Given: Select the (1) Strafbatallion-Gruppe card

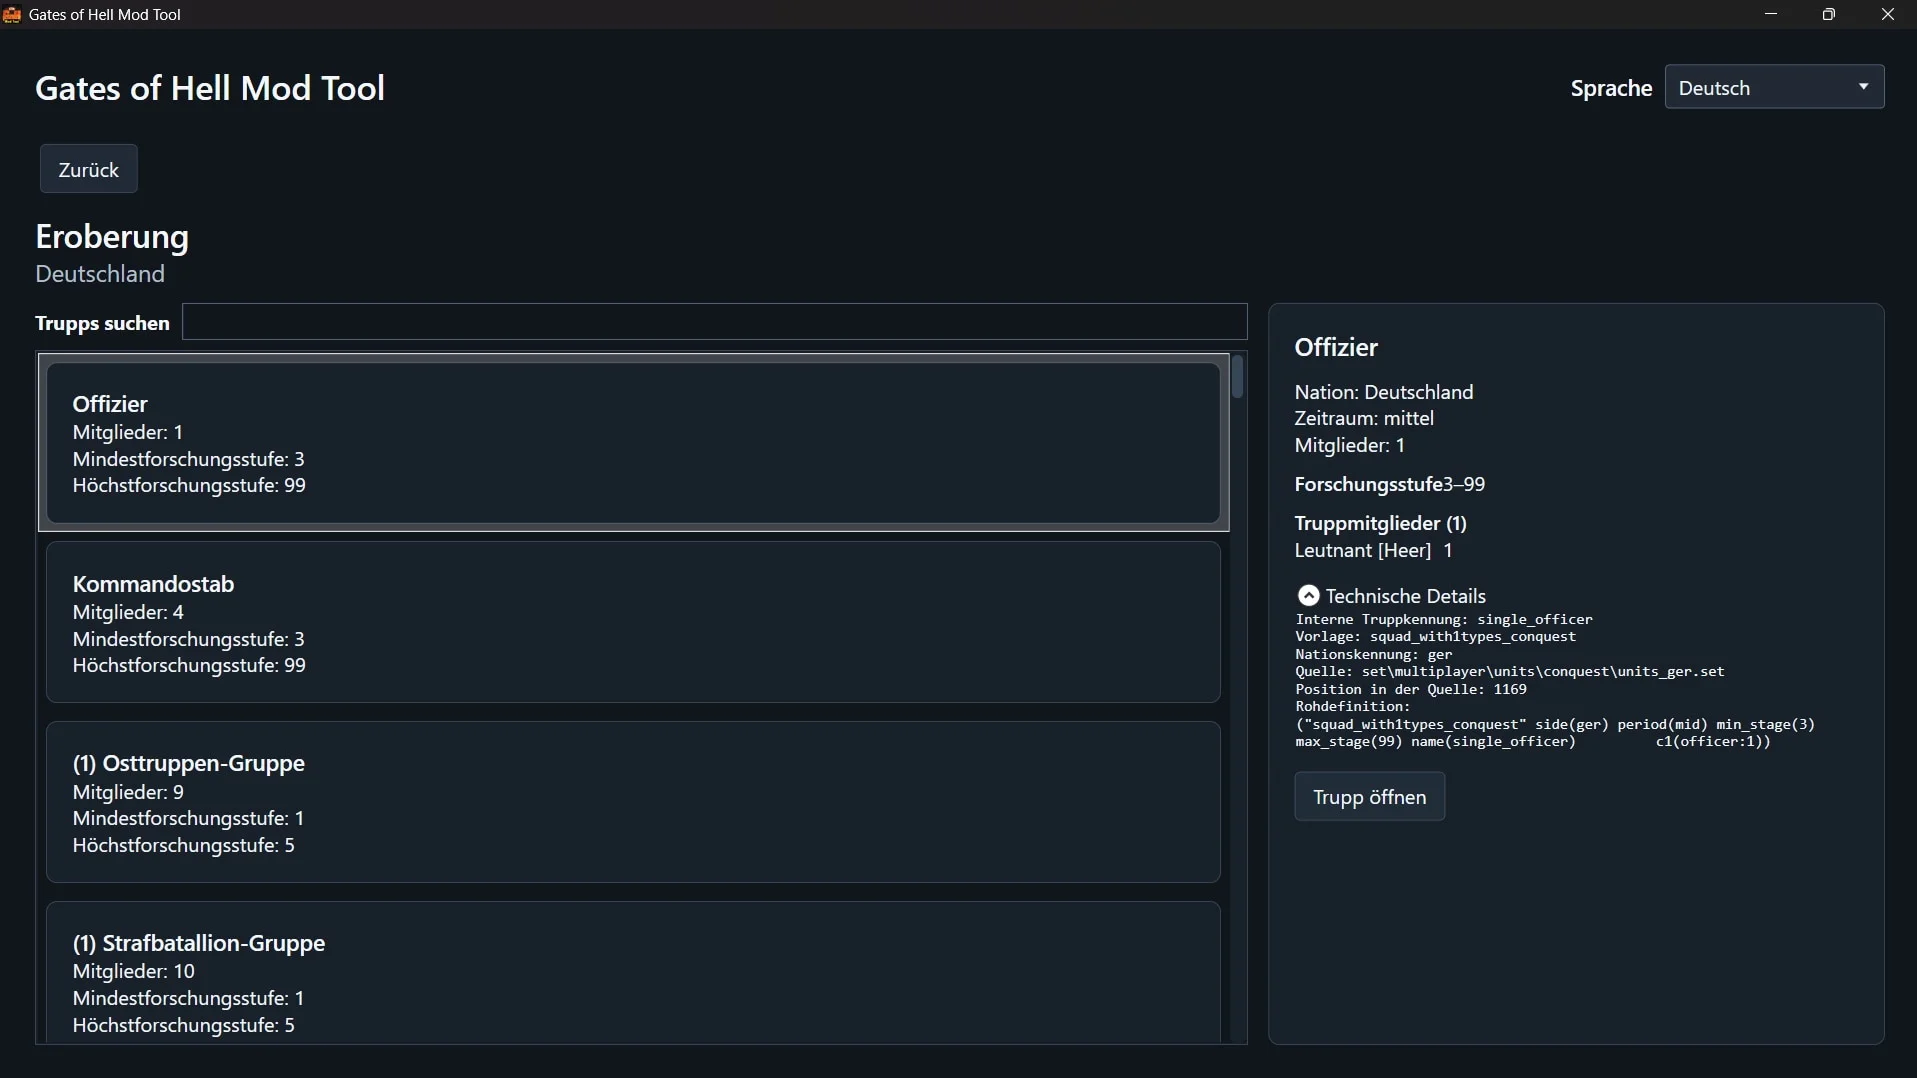Looking at the screenshot, I should tap(633, 972).
